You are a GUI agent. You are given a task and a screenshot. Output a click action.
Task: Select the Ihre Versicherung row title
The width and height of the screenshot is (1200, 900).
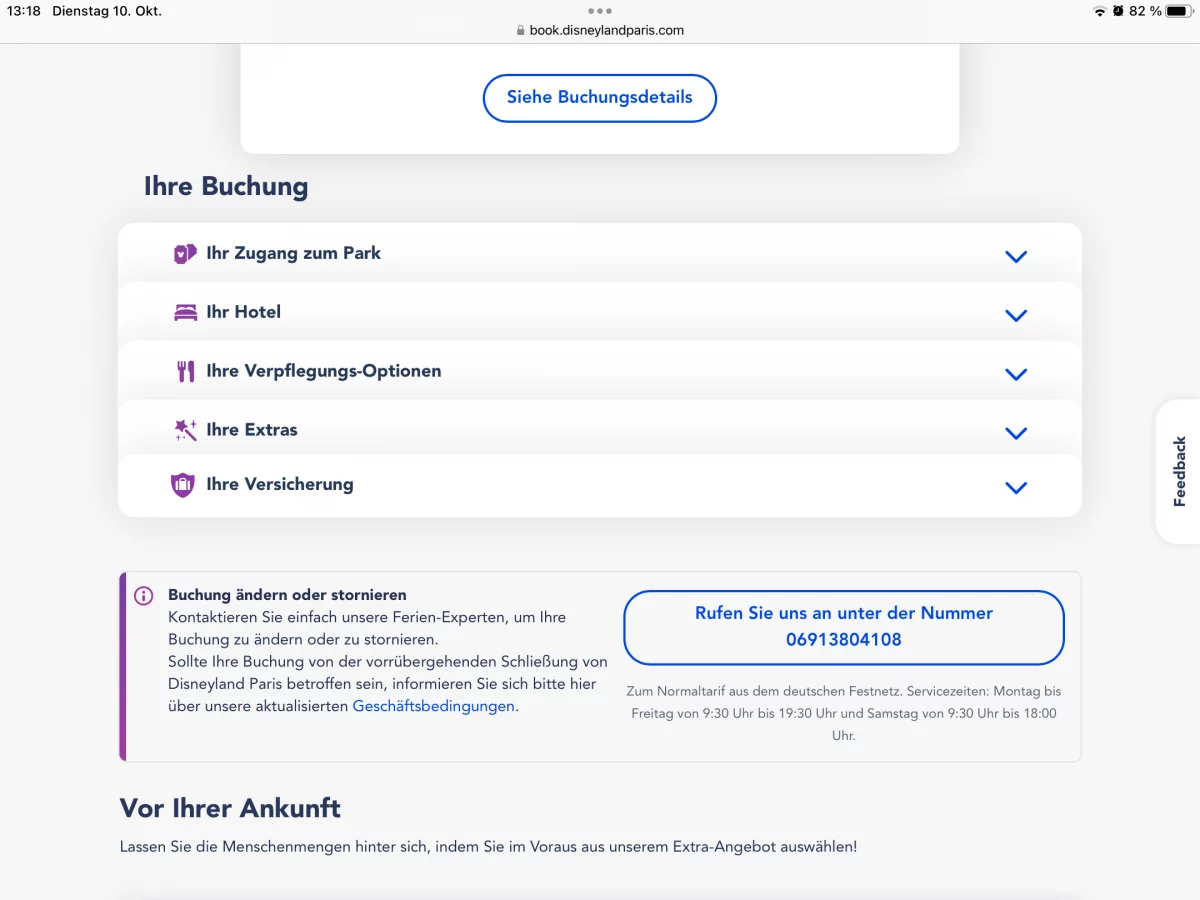[x=280, y=484]
